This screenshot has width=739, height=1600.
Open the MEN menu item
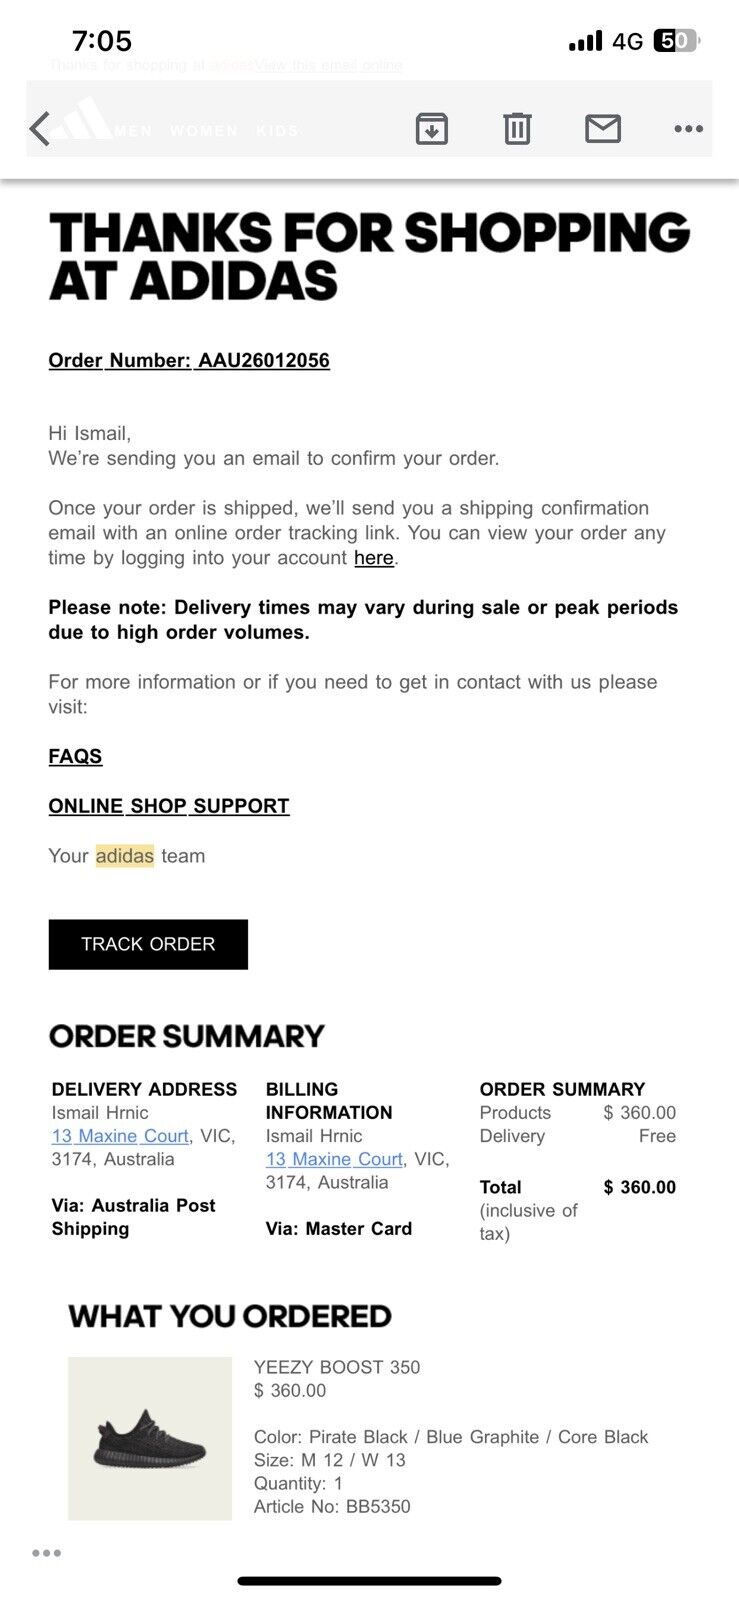[133, 131]
